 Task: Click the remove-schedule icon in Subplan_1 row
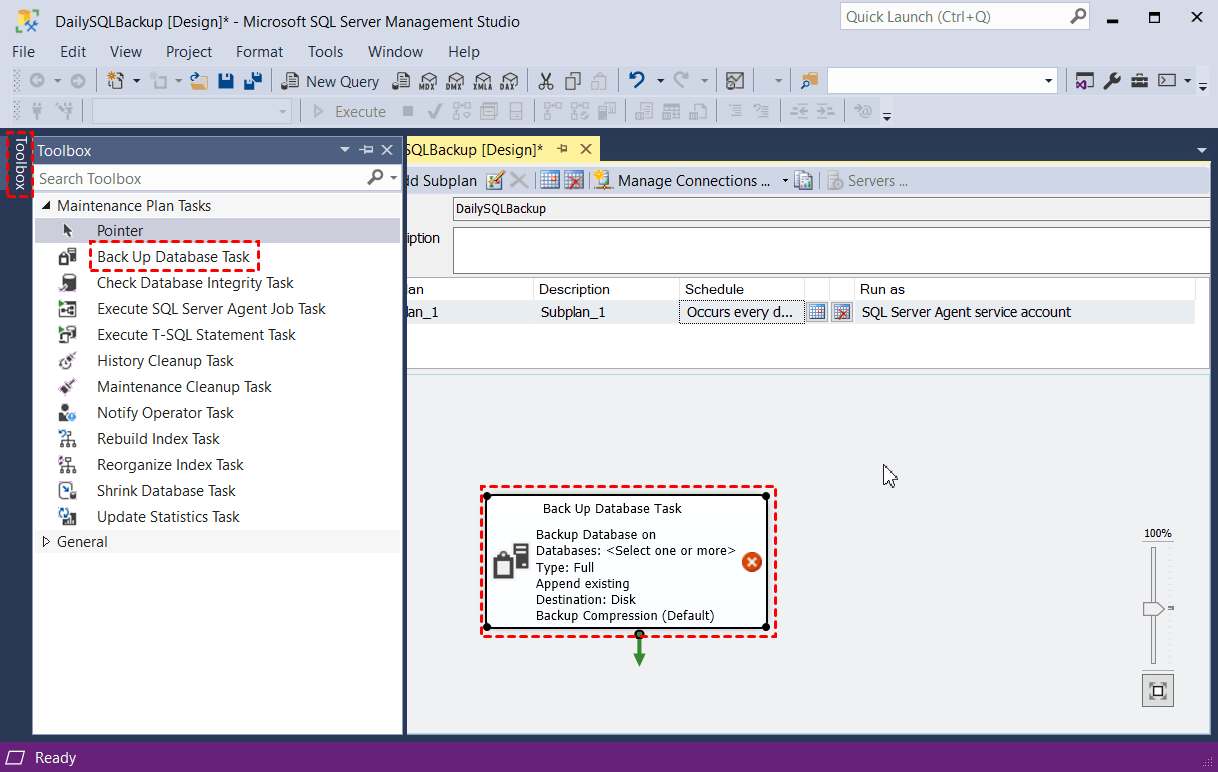[x=842, y=312]
